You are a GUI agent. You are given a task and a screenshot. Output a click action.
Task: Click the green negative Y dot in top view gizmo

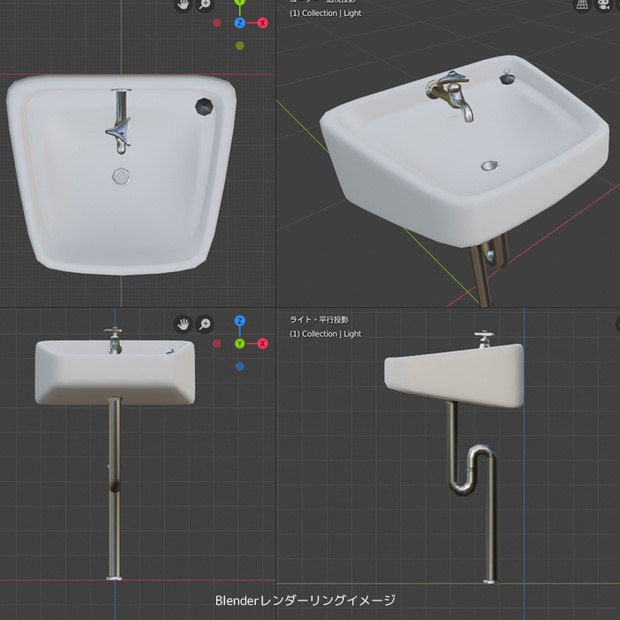[x=240, y=46]
